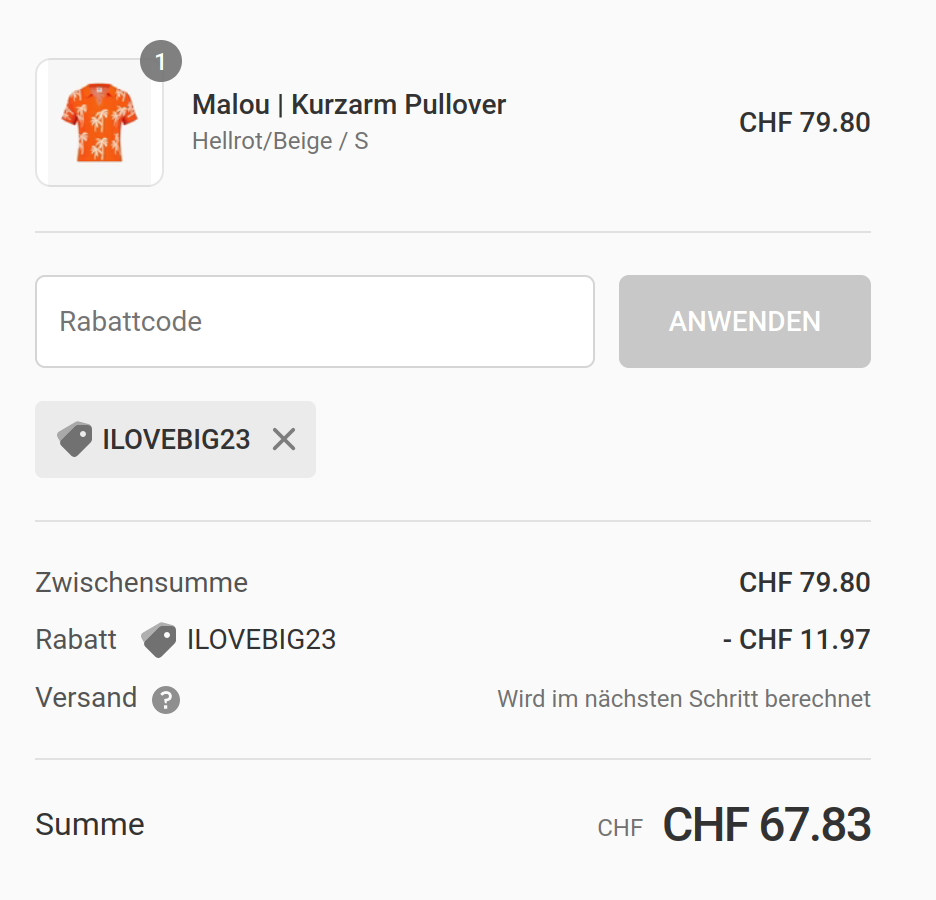This screenshot has height=900, width=936.
Task: Remove the ILOVEBIG23 discount code
Action: [284, 439]
